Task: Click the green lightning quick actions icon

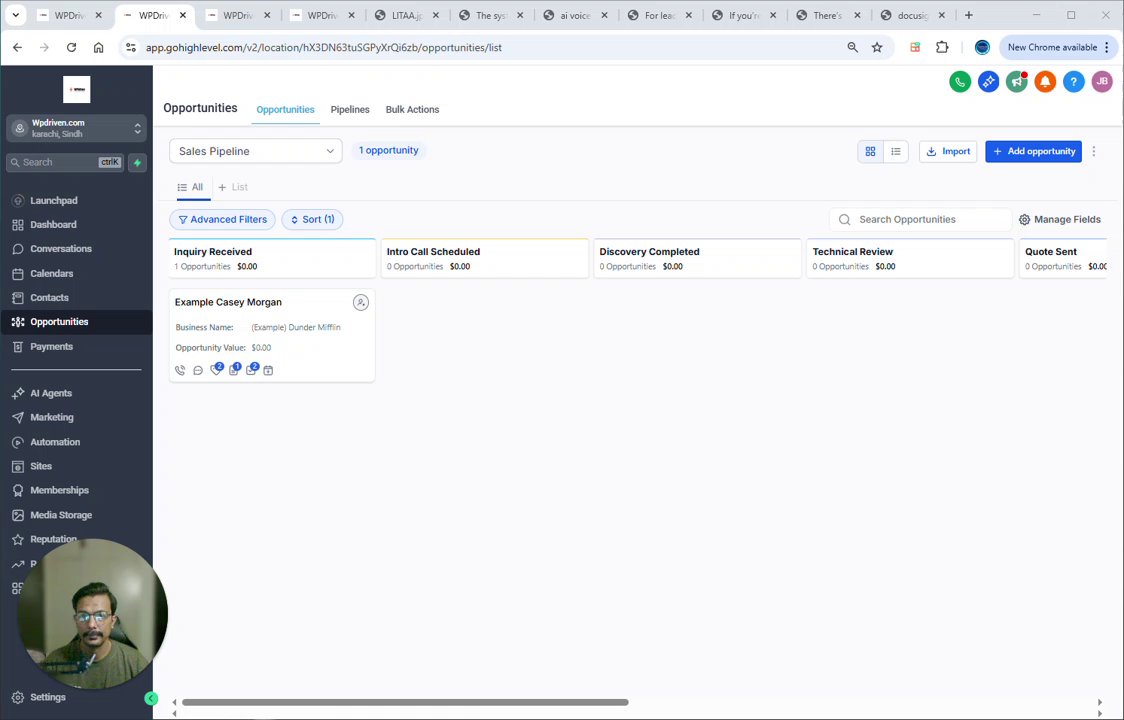Action: [137, 163]
